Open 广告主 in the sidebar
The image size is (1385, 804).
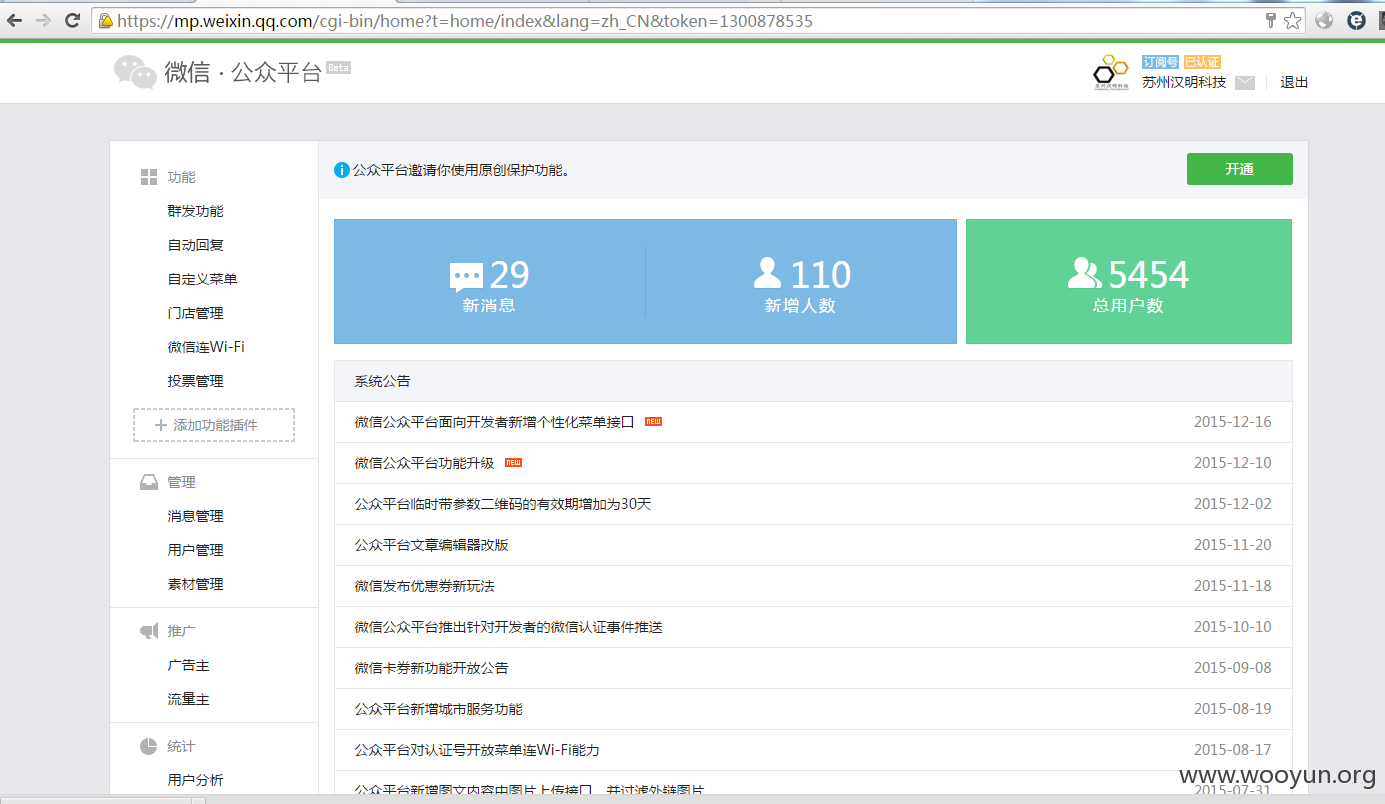click(x=189, y=665)
